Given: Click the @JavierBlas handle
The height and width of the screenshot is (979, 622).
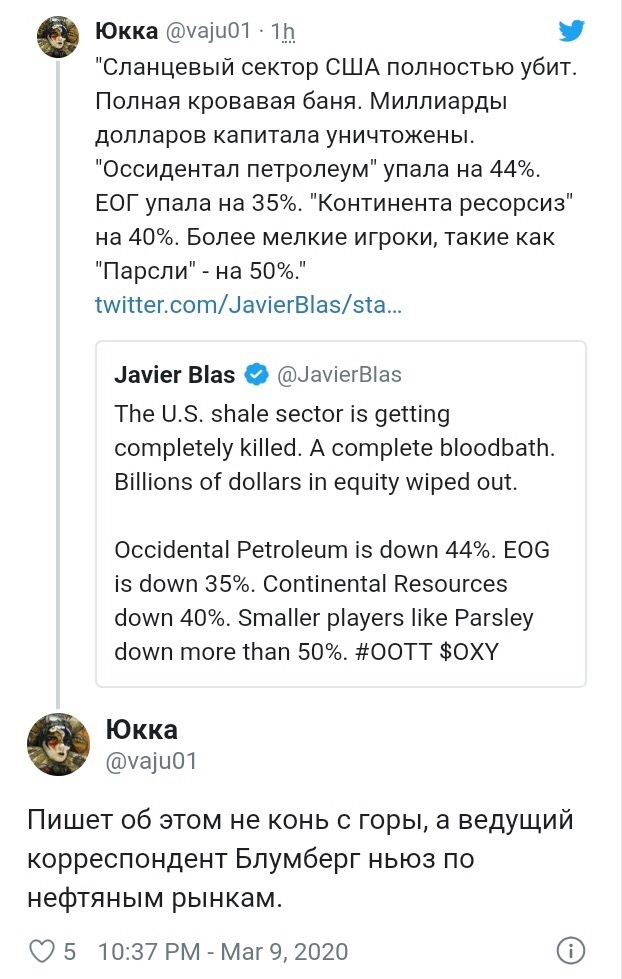Looking at the screenshot, I should tap(339, 375).
